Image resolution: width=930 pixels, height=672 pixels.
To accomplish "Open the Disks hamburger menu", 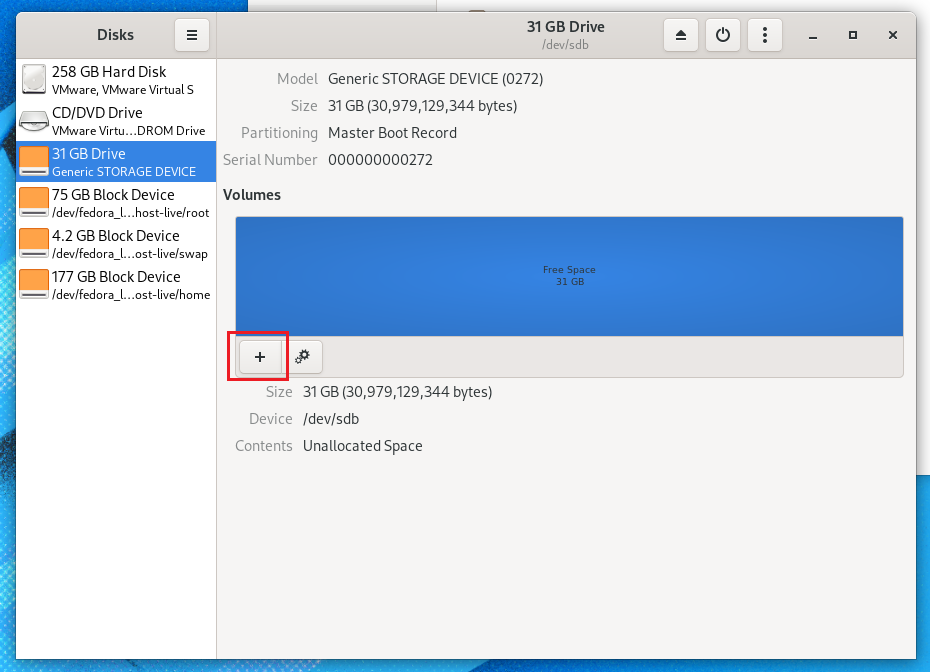I will point(191,34).
